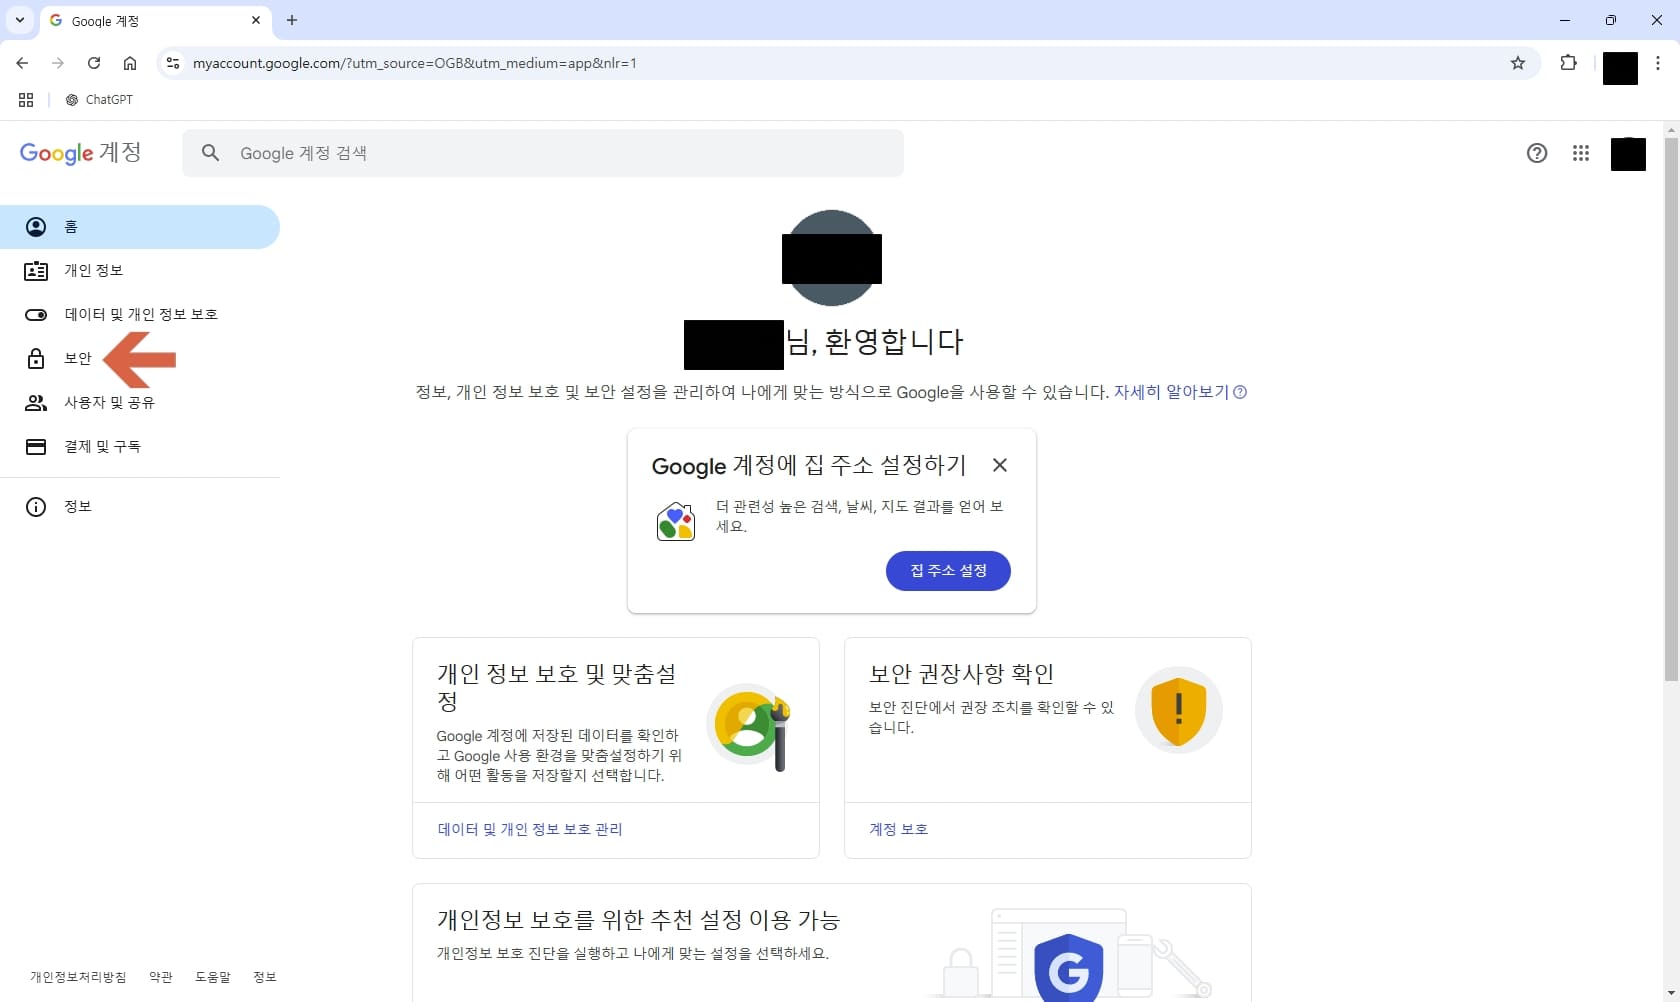Click the 계정 보호 link

(896, 829)
